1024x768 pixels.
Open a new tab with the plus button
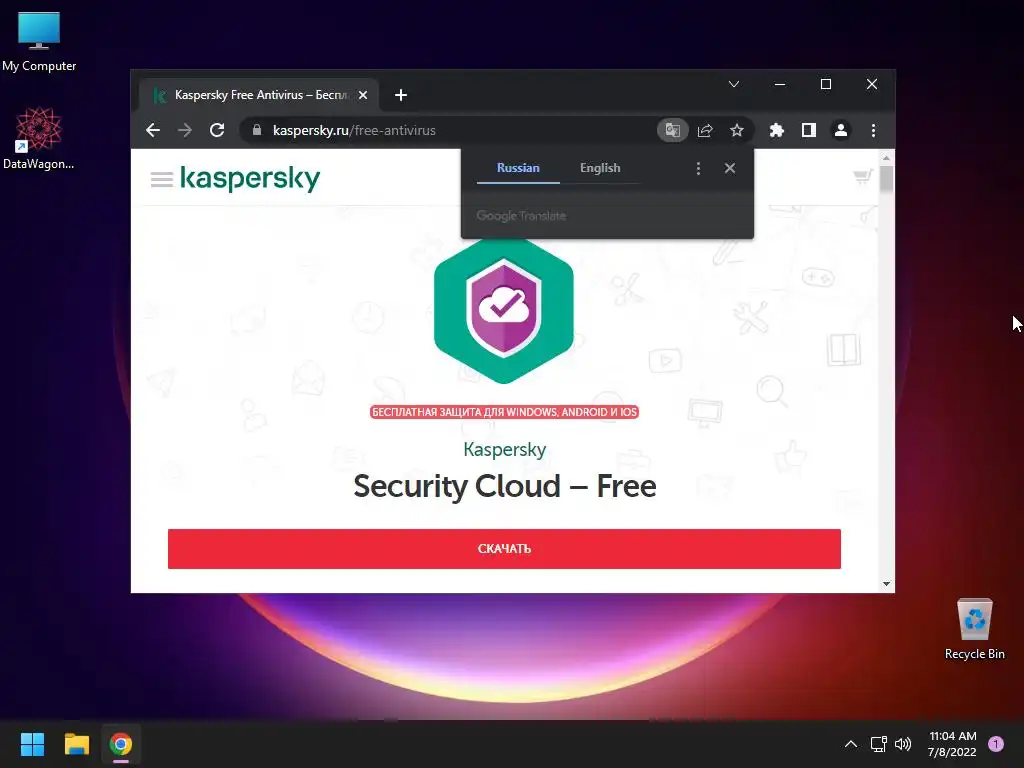coord(401,95)
